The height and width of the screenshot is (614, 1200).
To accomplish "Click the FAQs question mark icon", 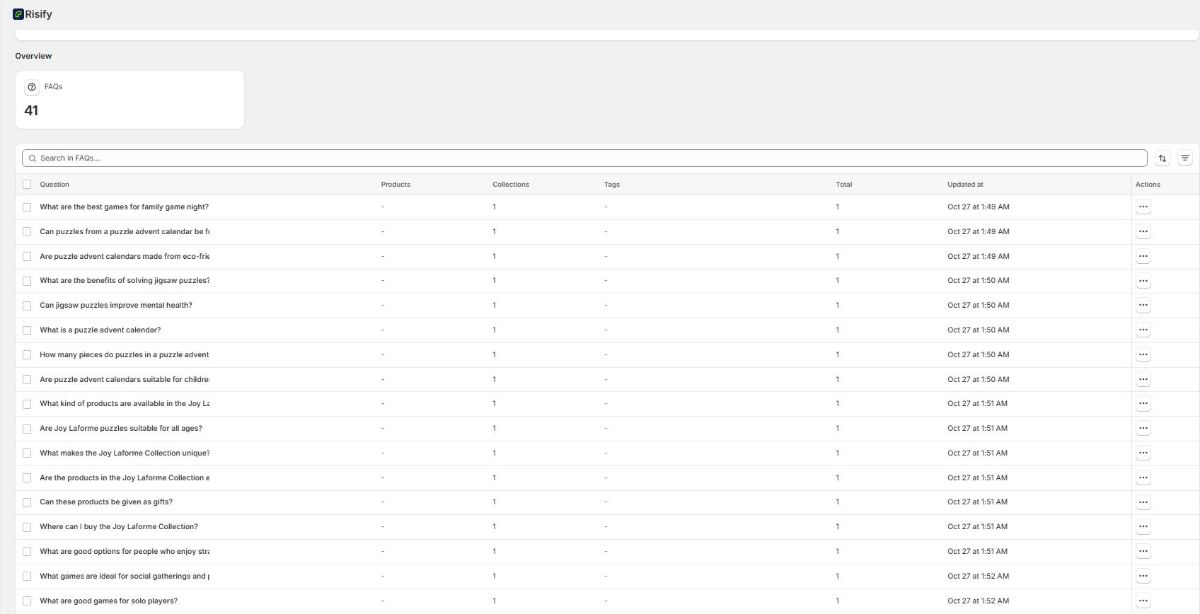I will 31,87.
